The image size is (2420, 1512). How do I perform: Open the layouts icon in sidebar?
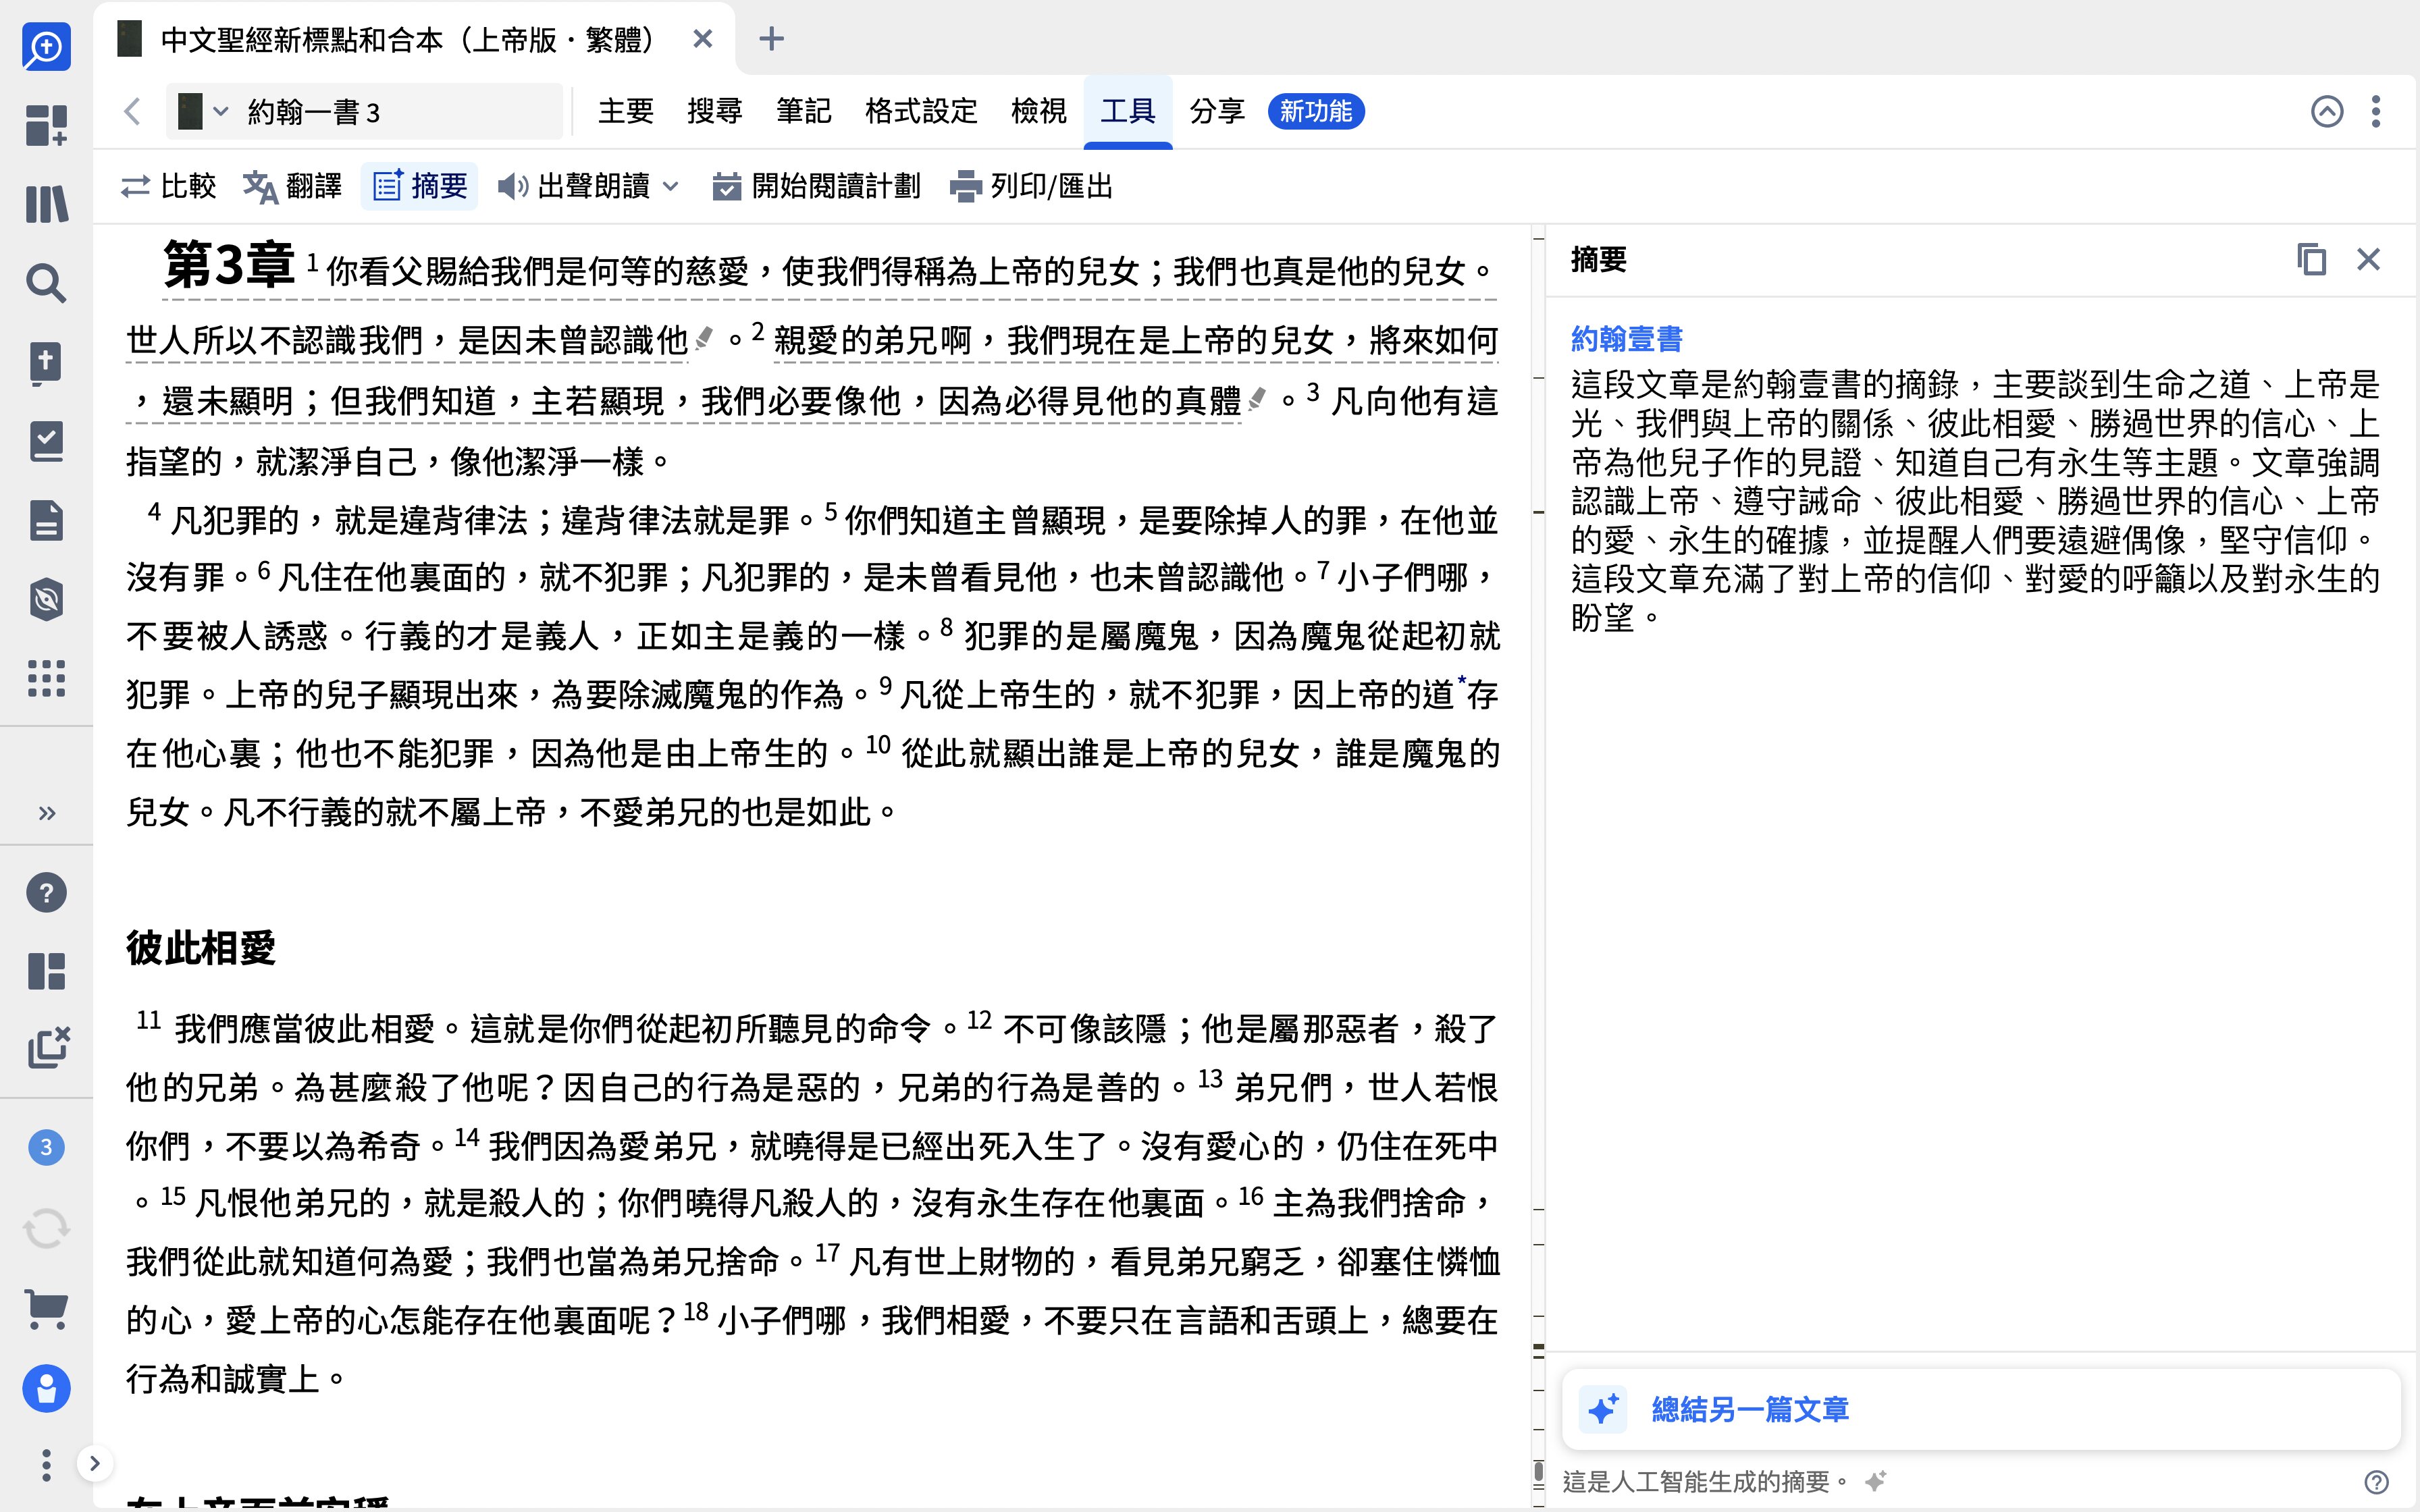point(46,971)
